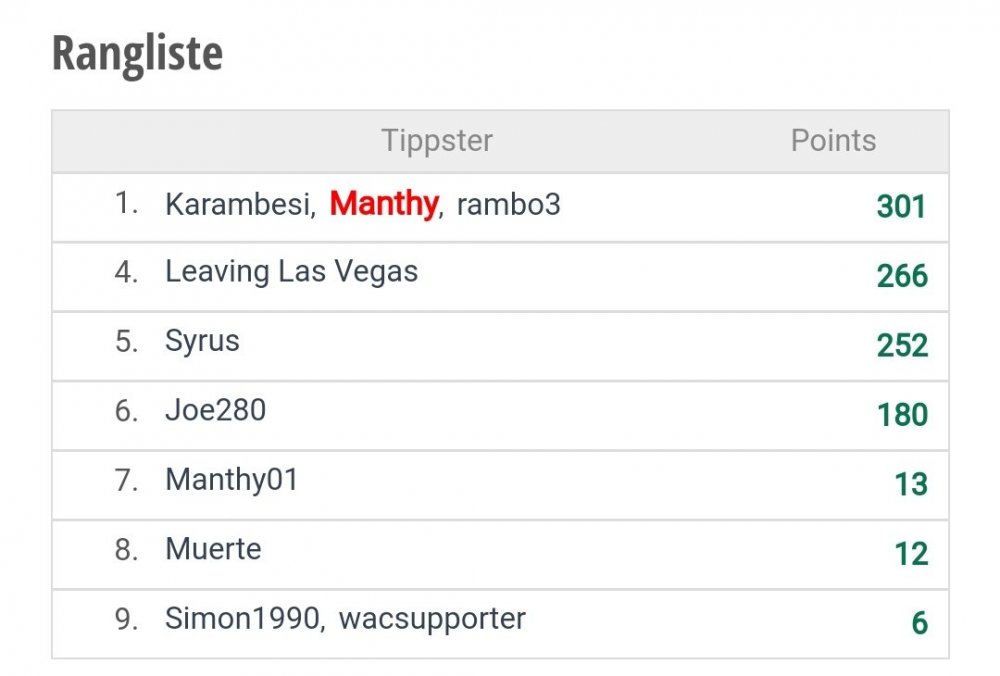1000x676 pixels.
Task: Click the Rangliste heading
Action: point(137,54)
